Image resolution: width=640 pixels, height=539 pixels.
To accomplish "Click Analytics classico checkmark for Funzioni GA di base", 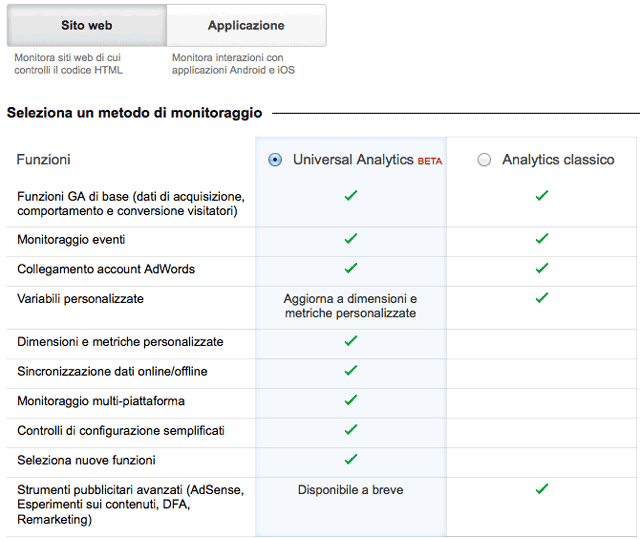I will tap(542, 195).
